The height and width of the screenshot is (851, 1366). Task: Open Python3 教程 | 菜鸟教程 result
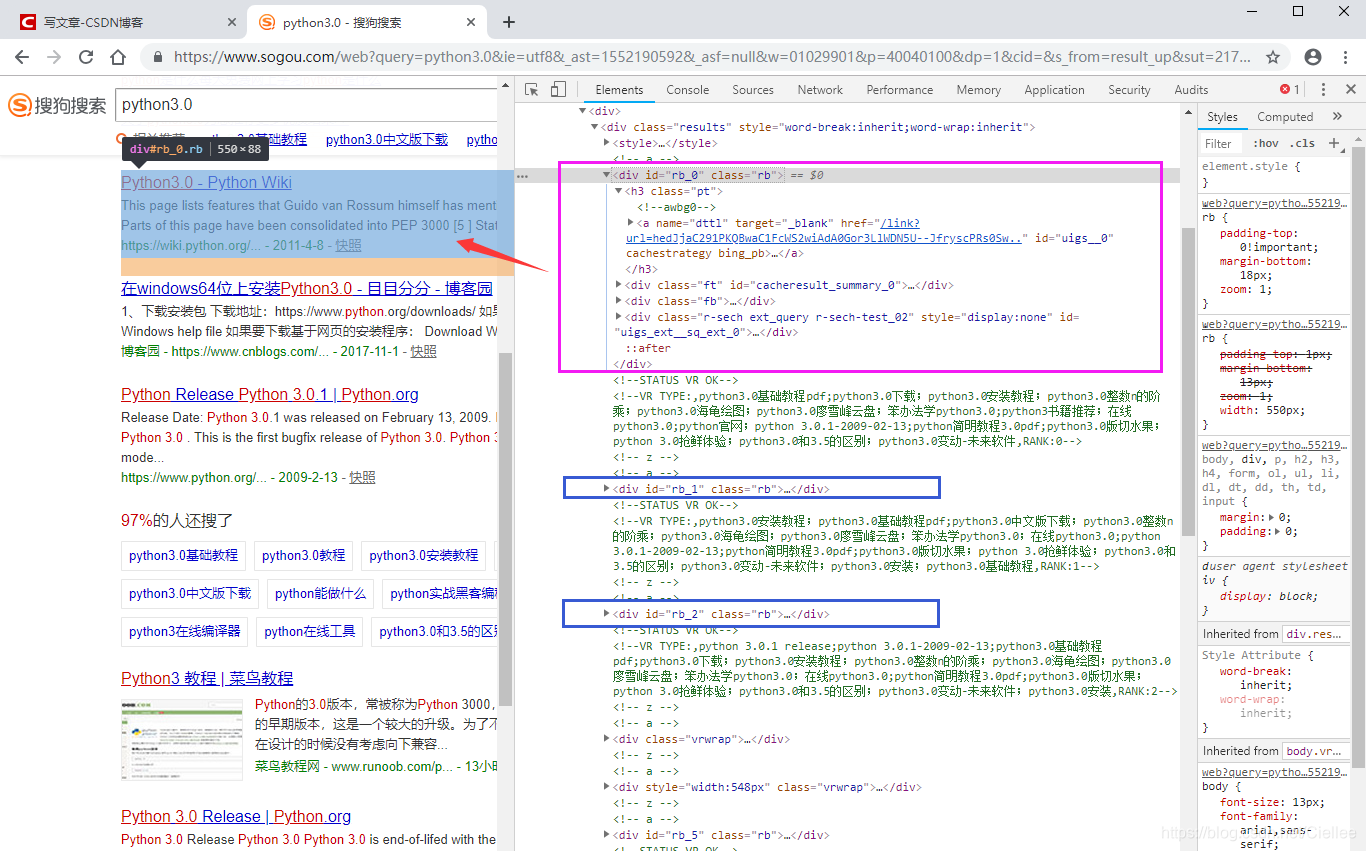point(207,678)
